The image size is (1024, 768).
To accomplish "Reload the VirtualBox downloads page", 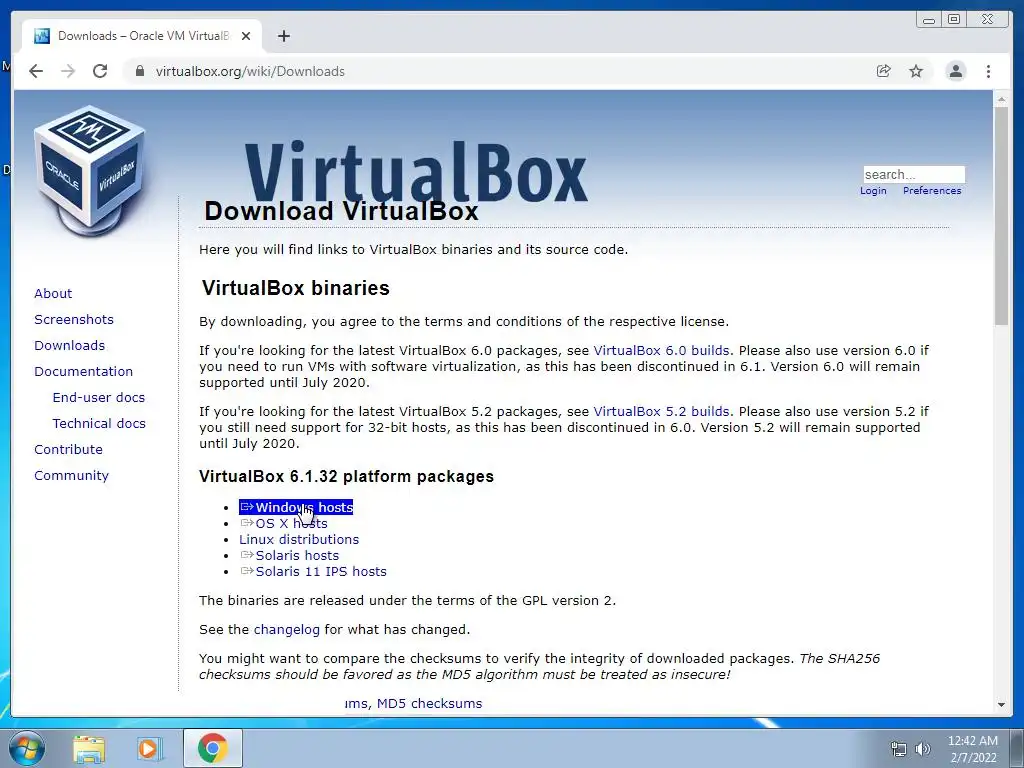I will (x=100, y=71).
